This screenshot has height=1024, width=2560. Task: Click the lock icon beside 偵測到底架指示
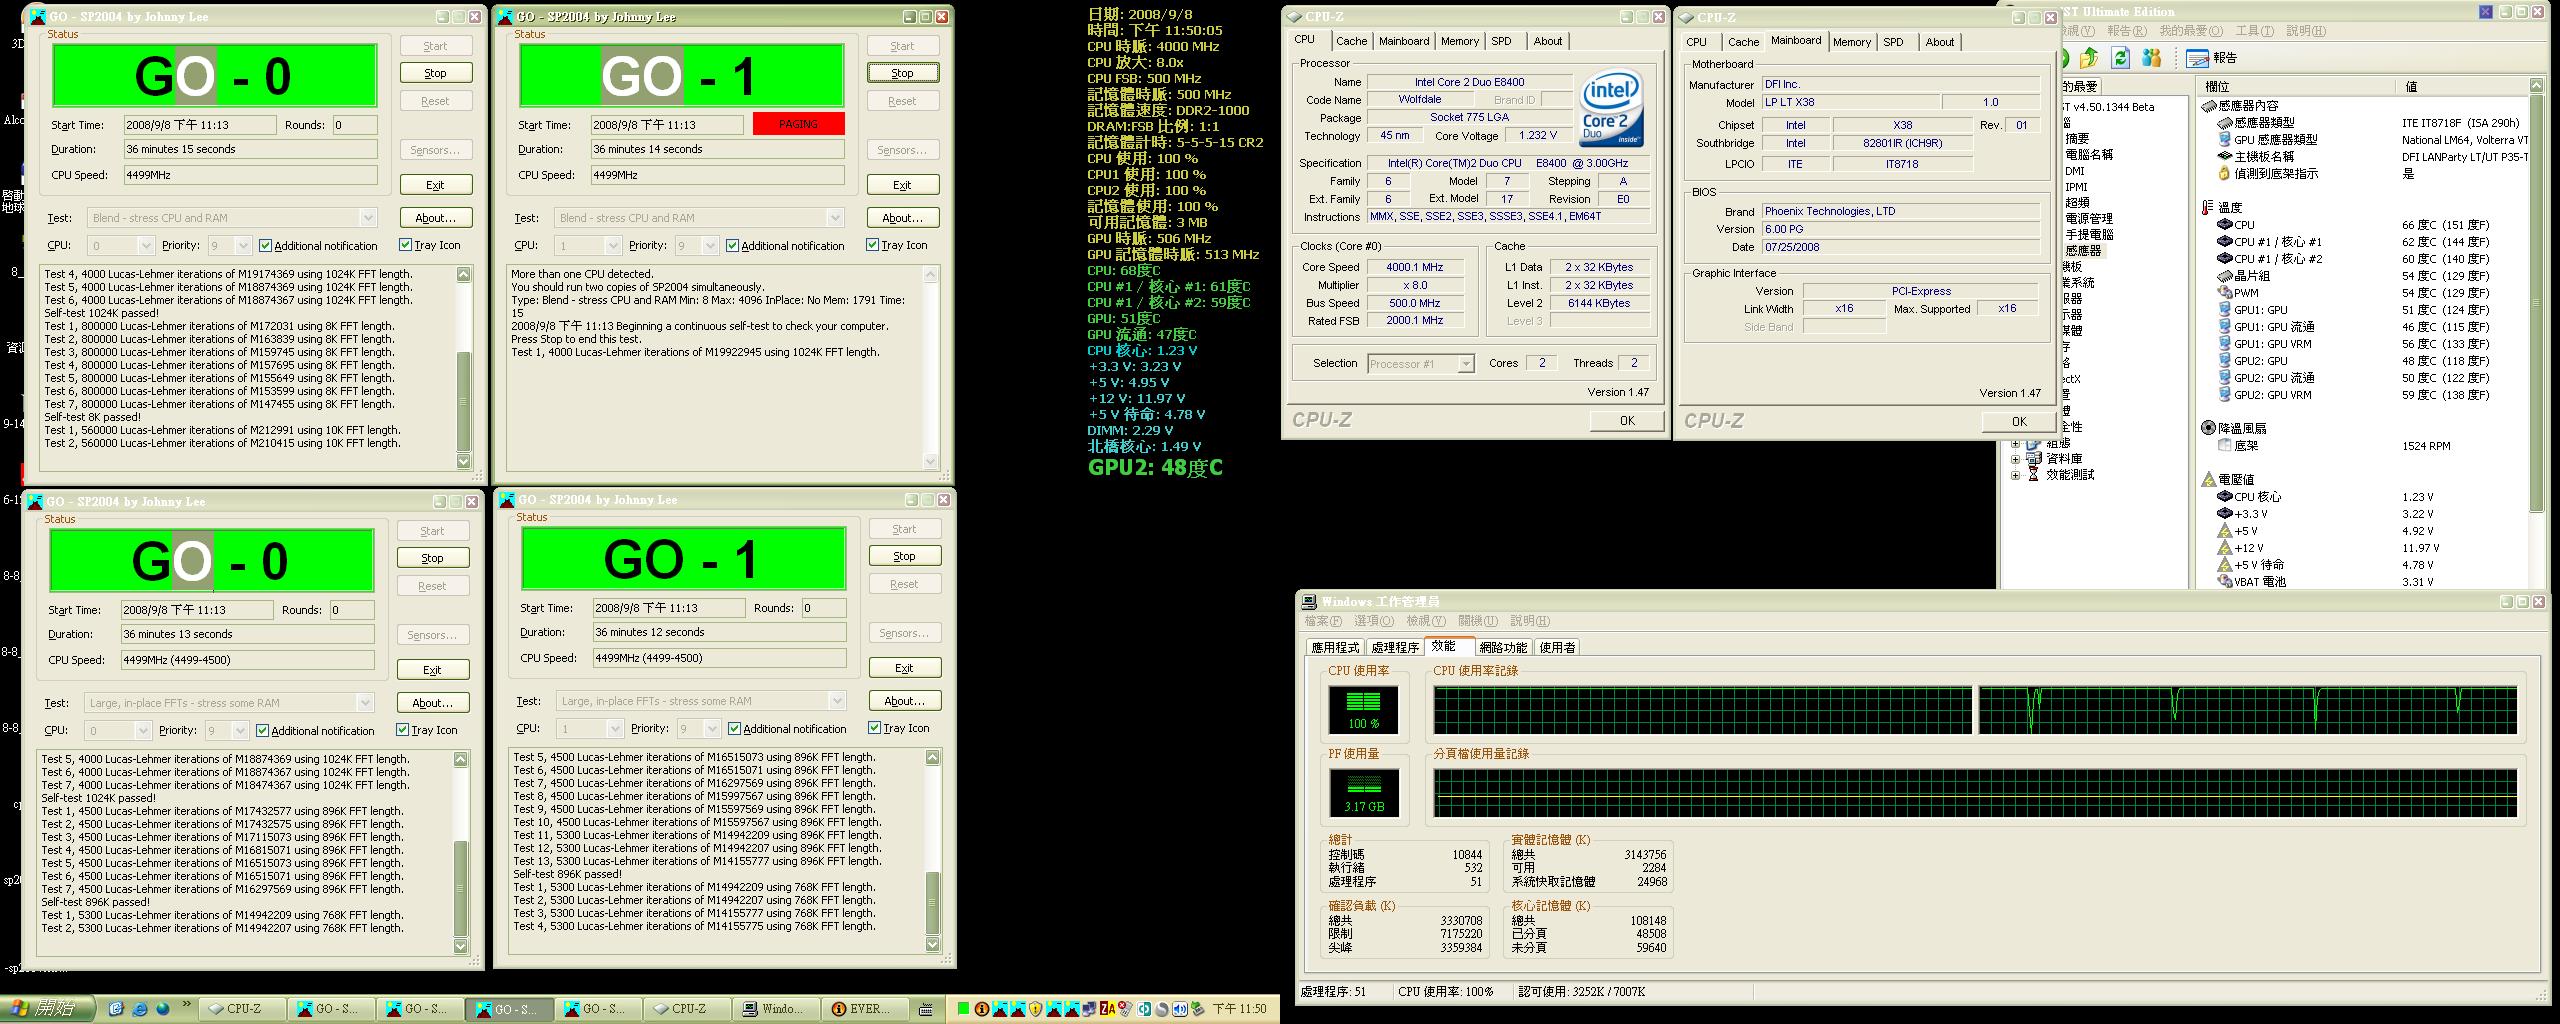pos(2224,173)
